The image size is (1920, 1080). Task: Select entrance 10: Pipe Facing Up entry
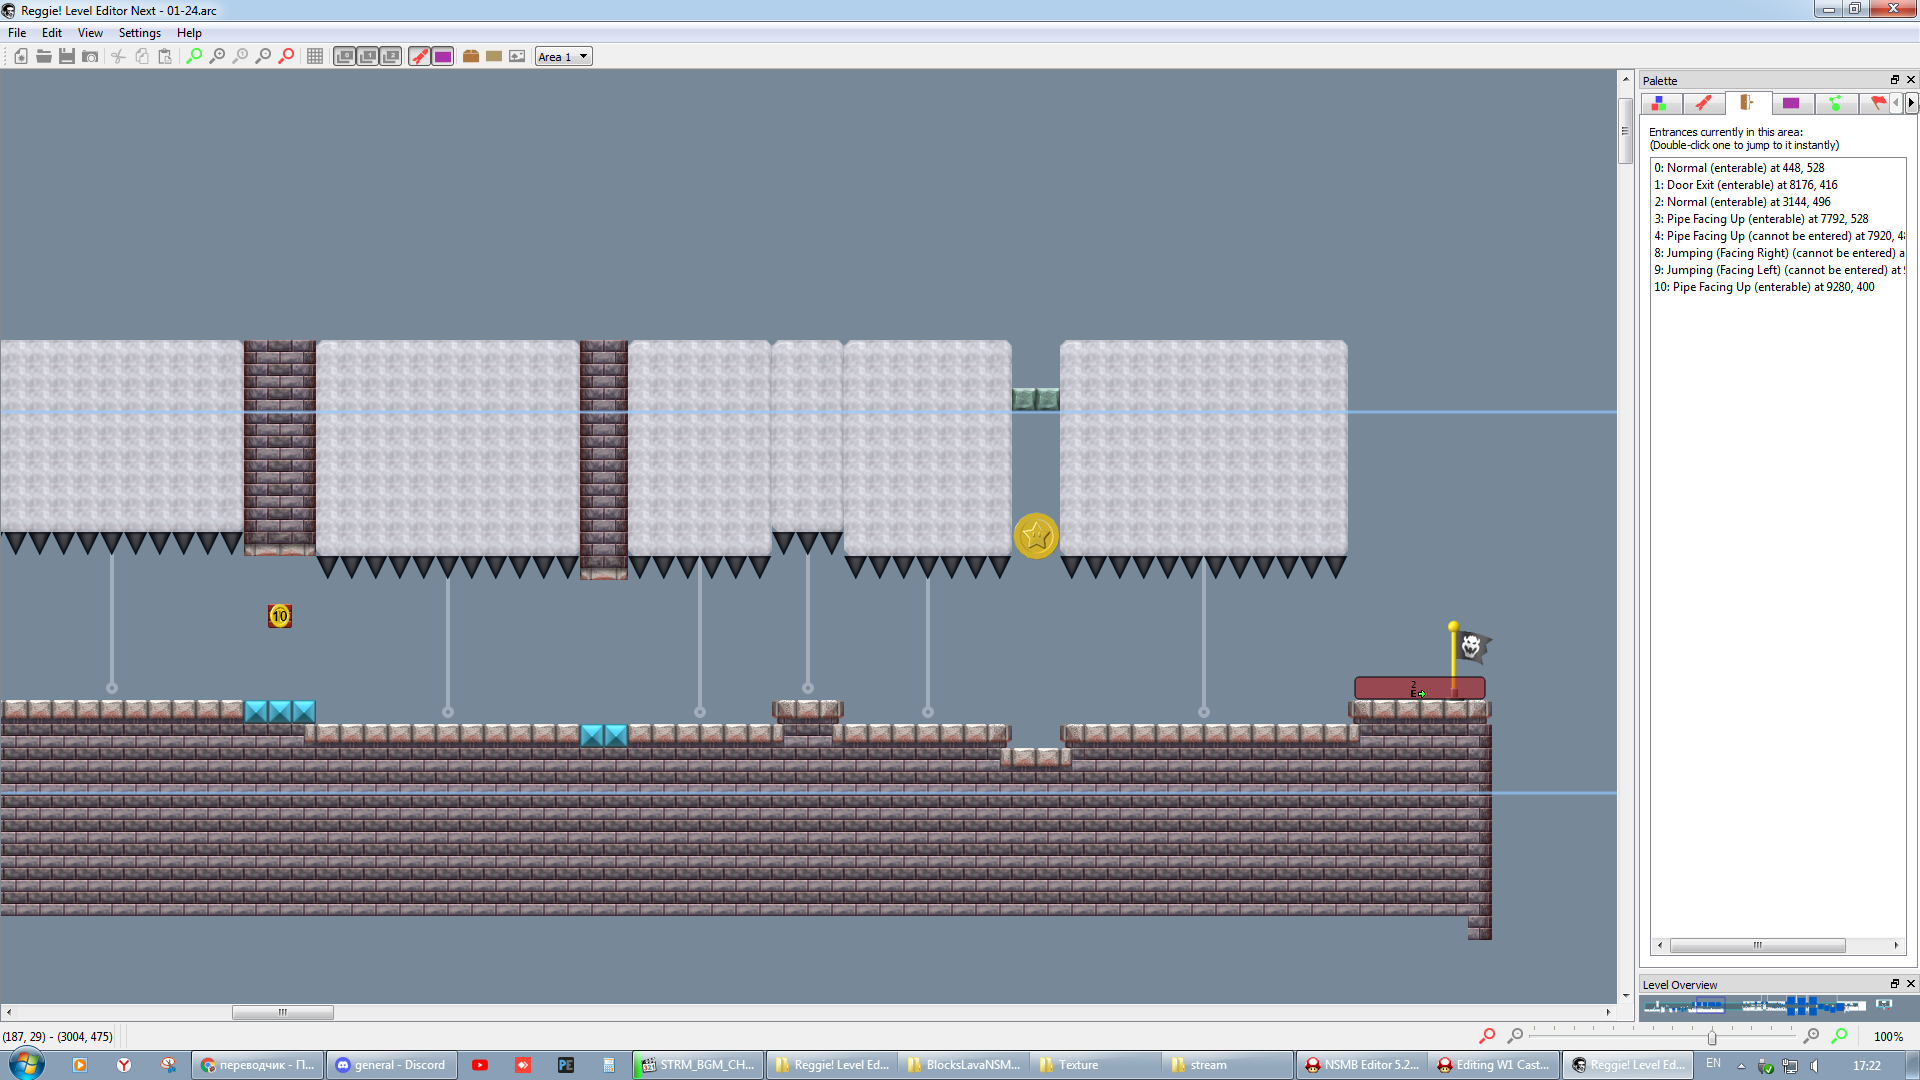tap(1763, 287)
